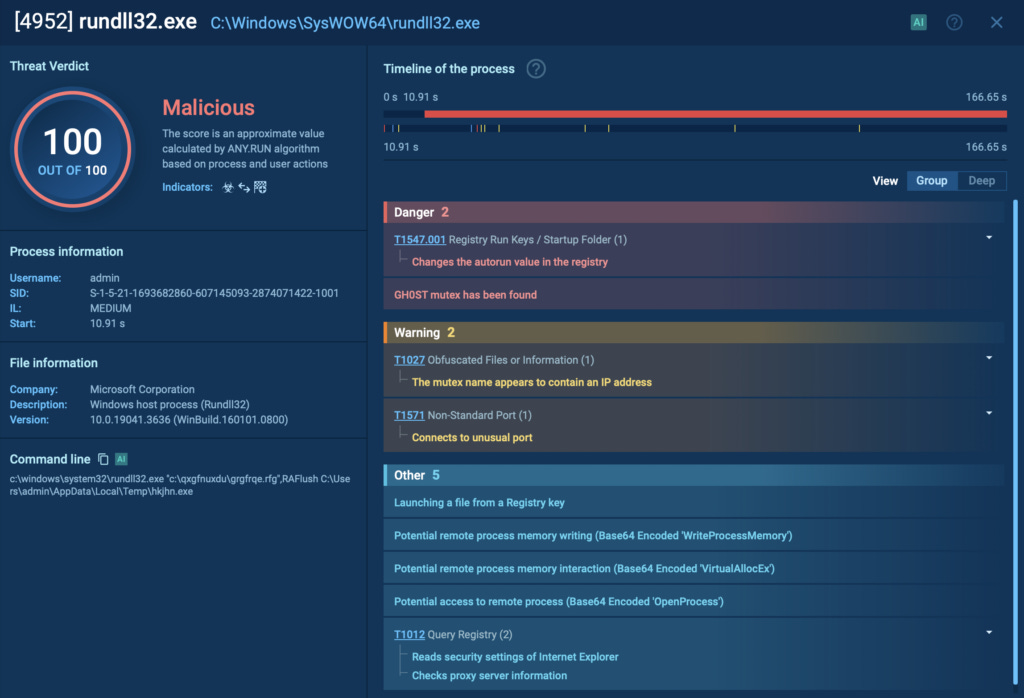Select the network activity arrows indicator
The height and width of the screenshot is (698, 1024).
click(x=243, y=187)
